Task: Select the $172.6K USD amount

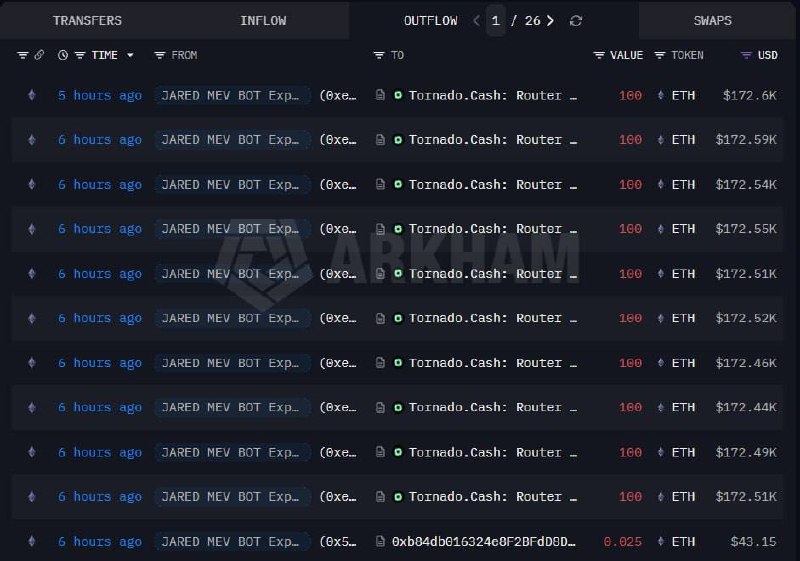Action: coord(749,95)
